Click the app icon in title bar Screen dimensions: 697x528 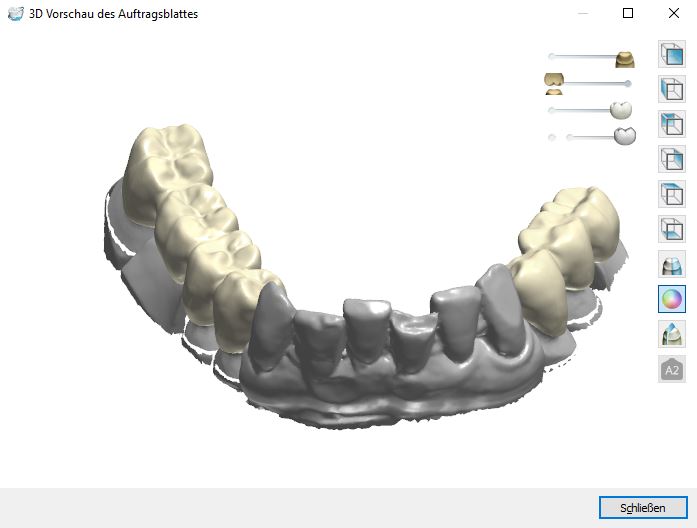point(16,13)
